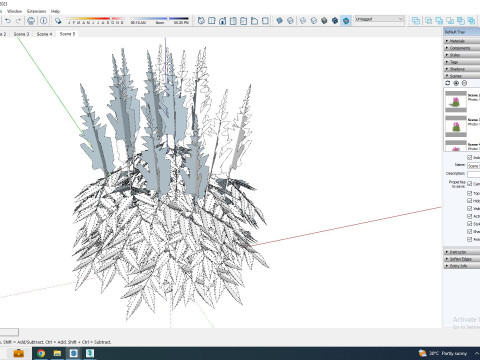Switch to the Top view icon

(x=212, y=21)
